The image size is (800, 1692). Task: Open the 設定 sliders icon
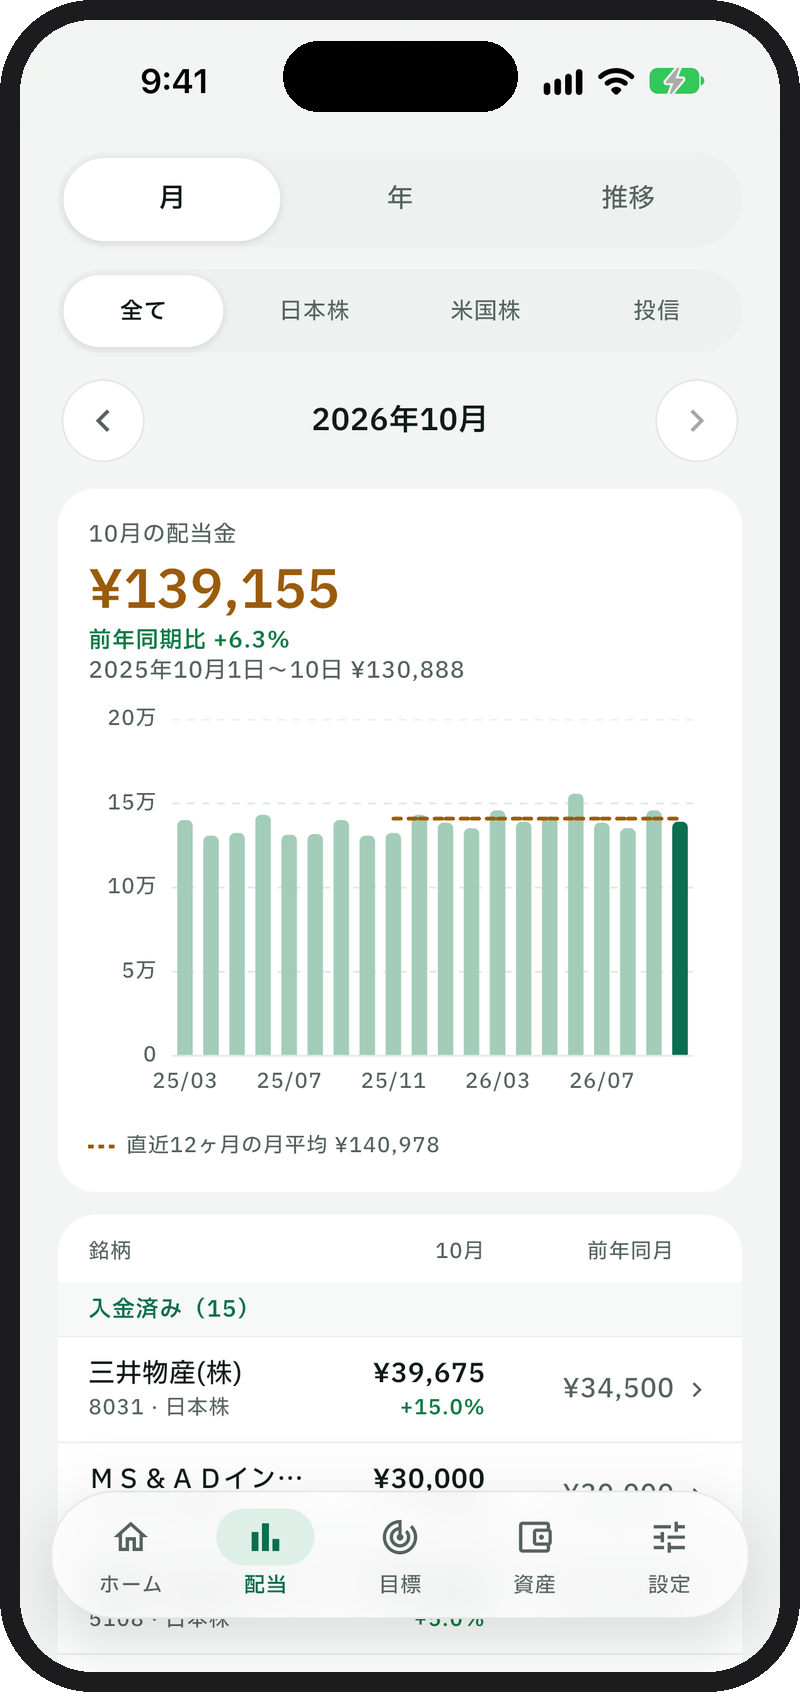[x=669, y=1537]
